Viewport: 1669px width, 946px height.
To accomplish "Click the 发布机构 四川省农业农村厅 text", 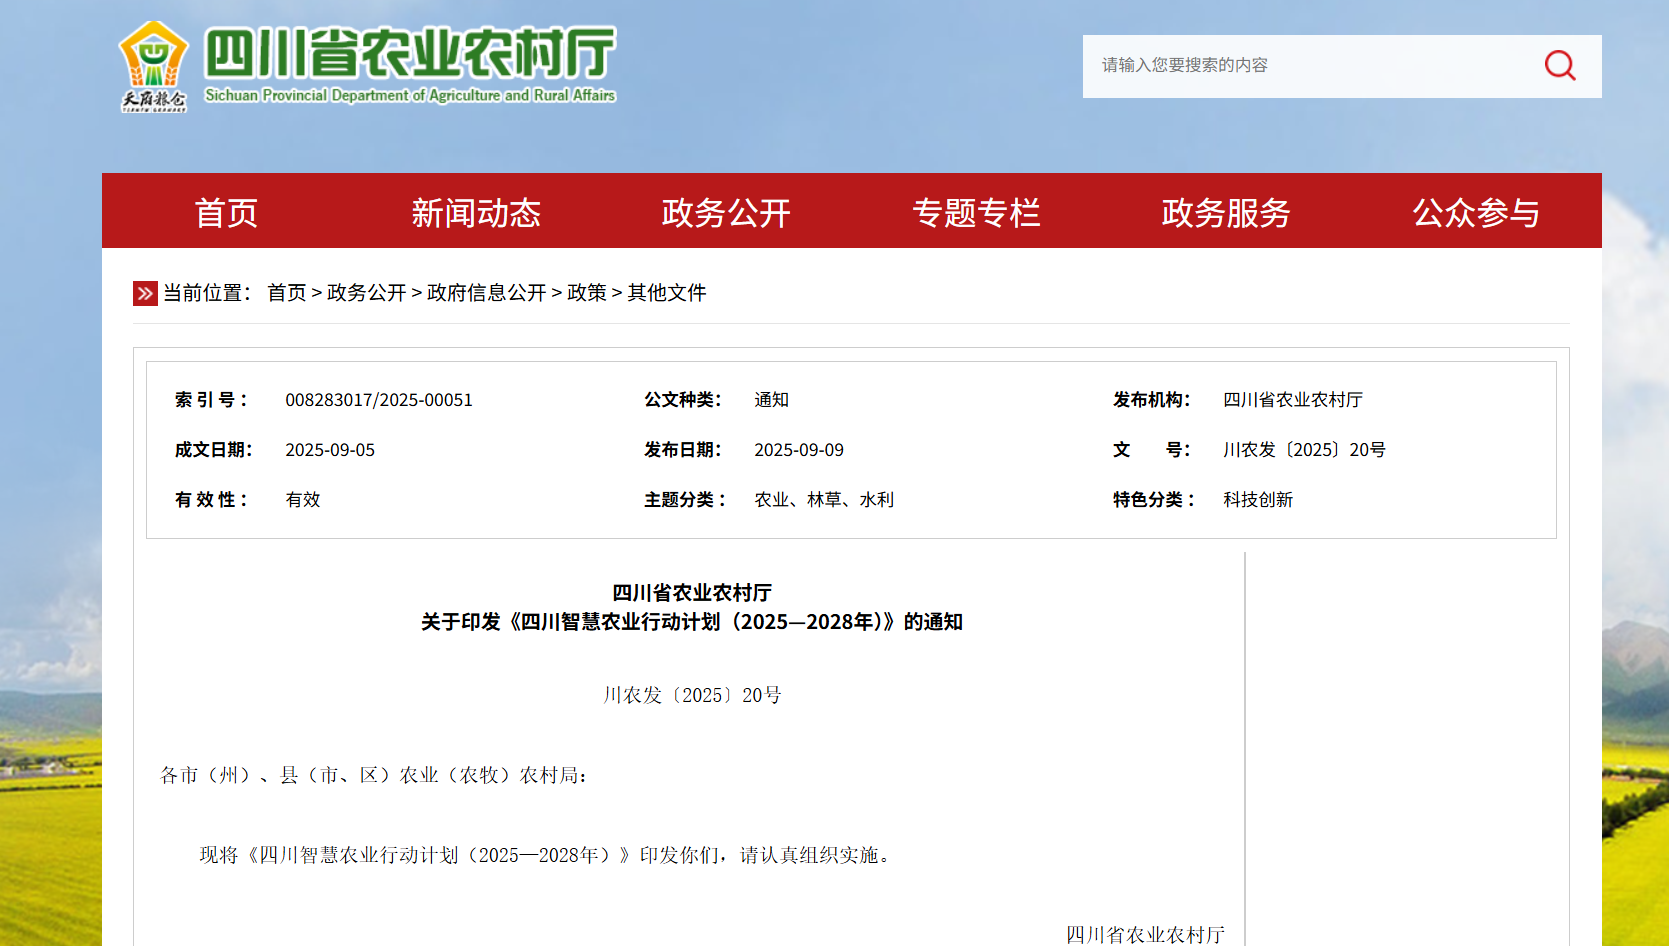I will click(1294, 399).
